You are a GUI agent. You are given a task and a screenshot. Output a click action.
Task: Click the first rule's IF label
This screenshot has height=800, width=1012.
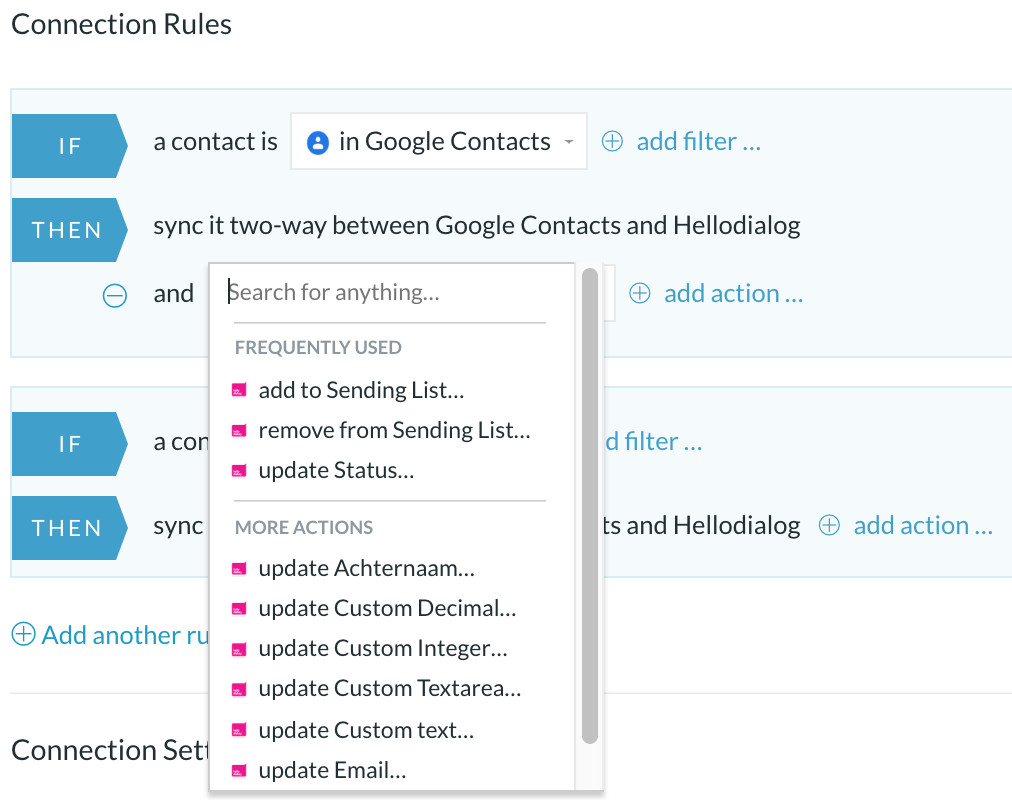click(70, 146)
